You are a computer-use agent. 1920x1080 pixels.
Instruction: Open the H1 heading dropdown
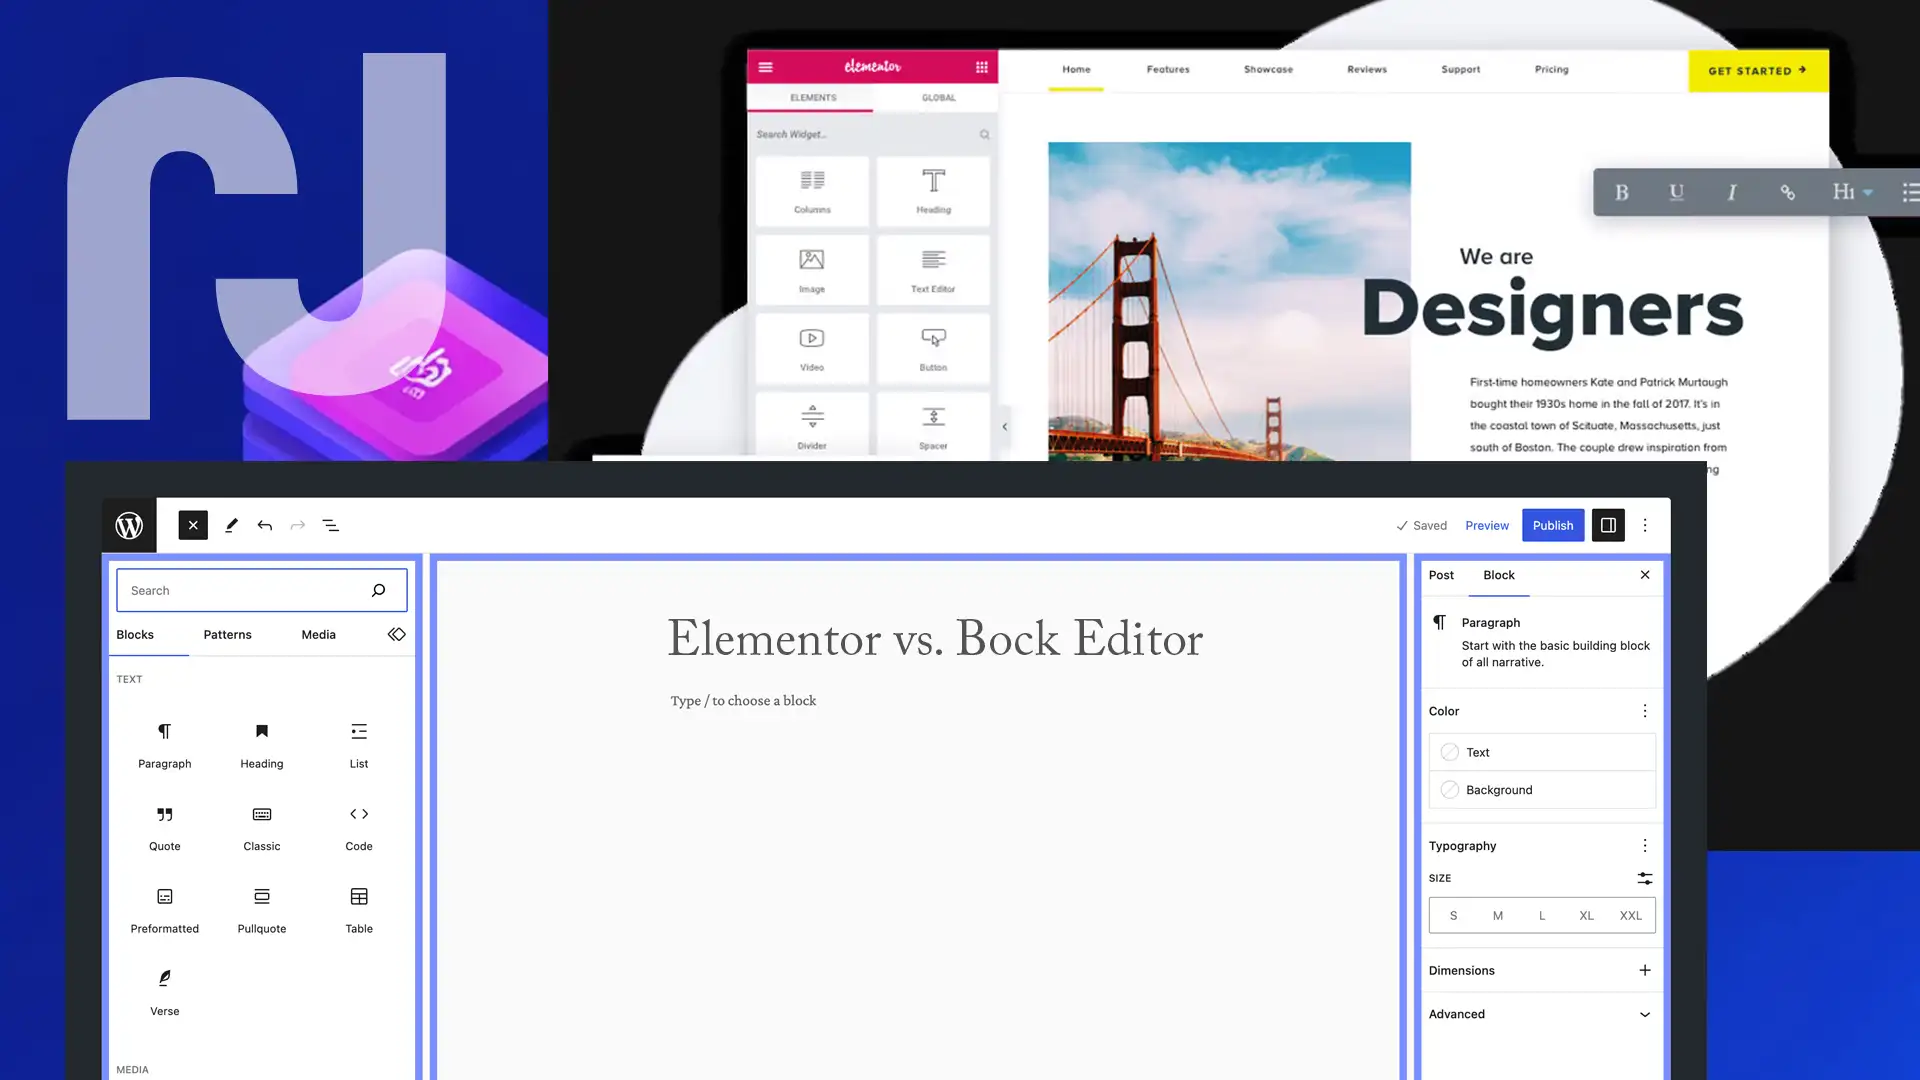click(1852, 192)
